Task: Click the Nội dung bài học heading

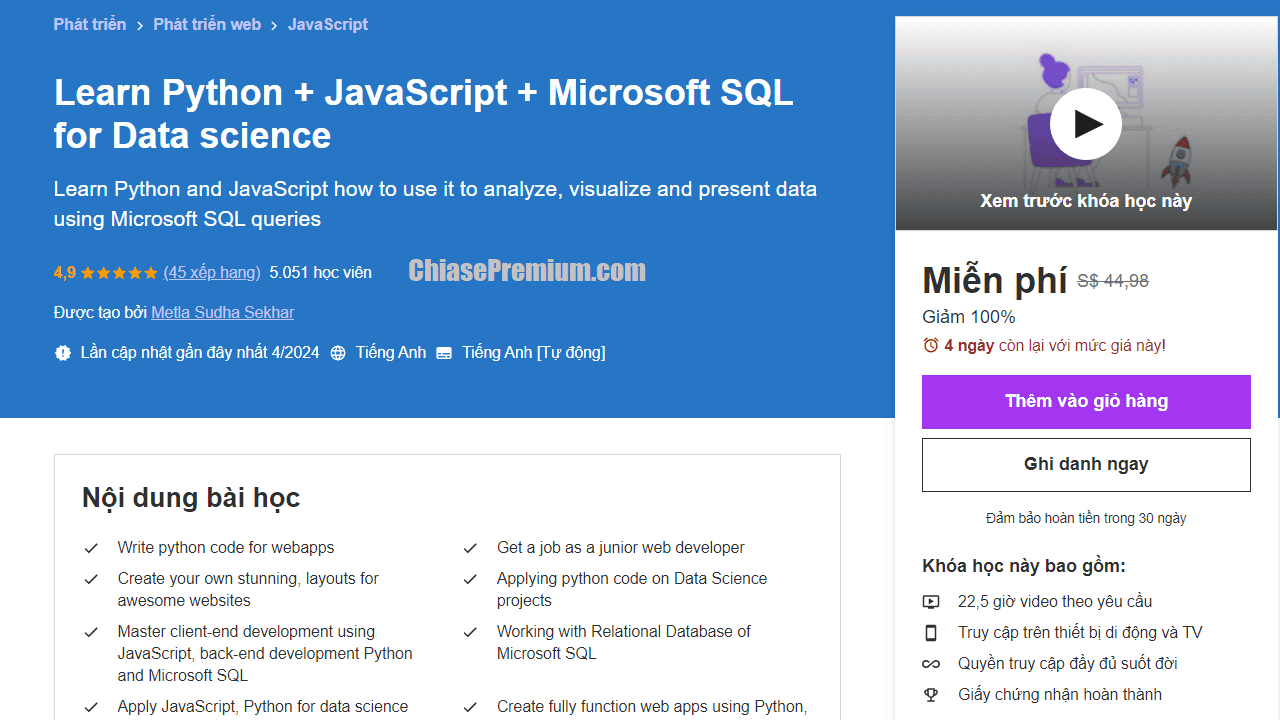Action: click(x=191, y=497)
